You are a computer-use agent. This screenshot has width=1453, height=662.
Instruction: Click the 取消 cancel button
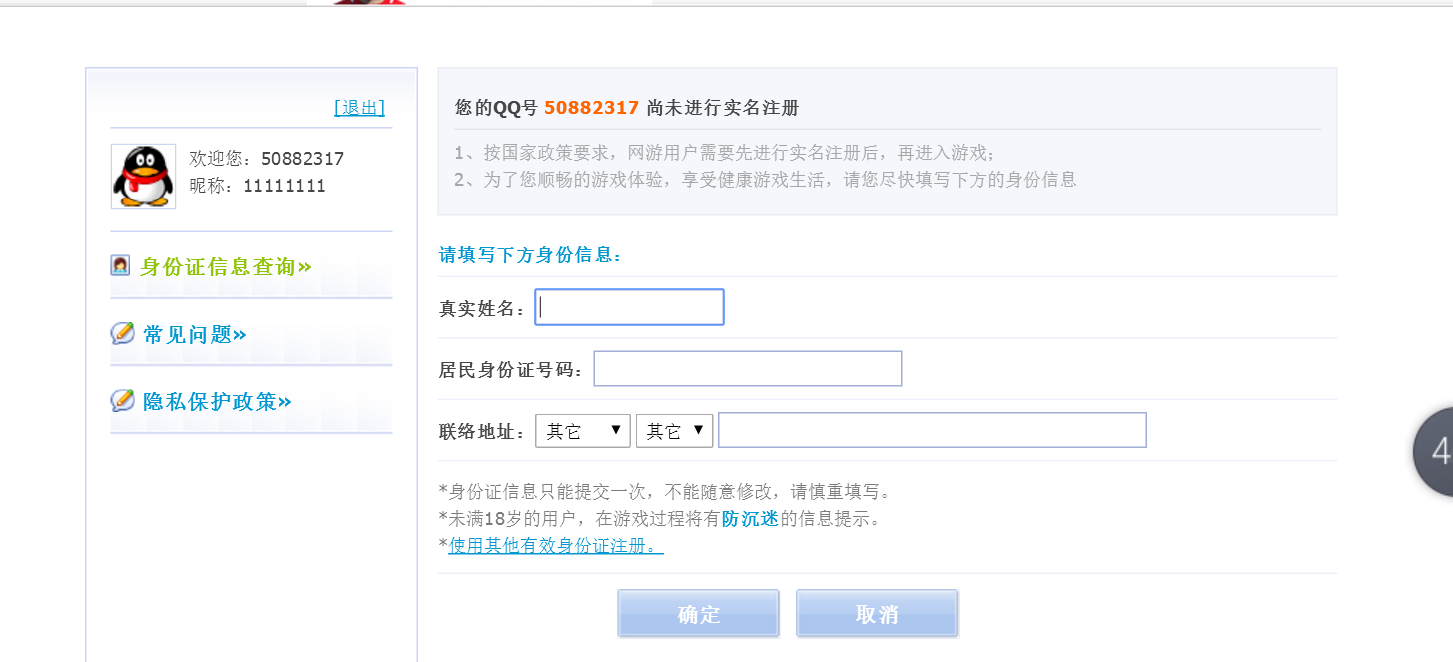pyautogui.click(x=877, y=614)
